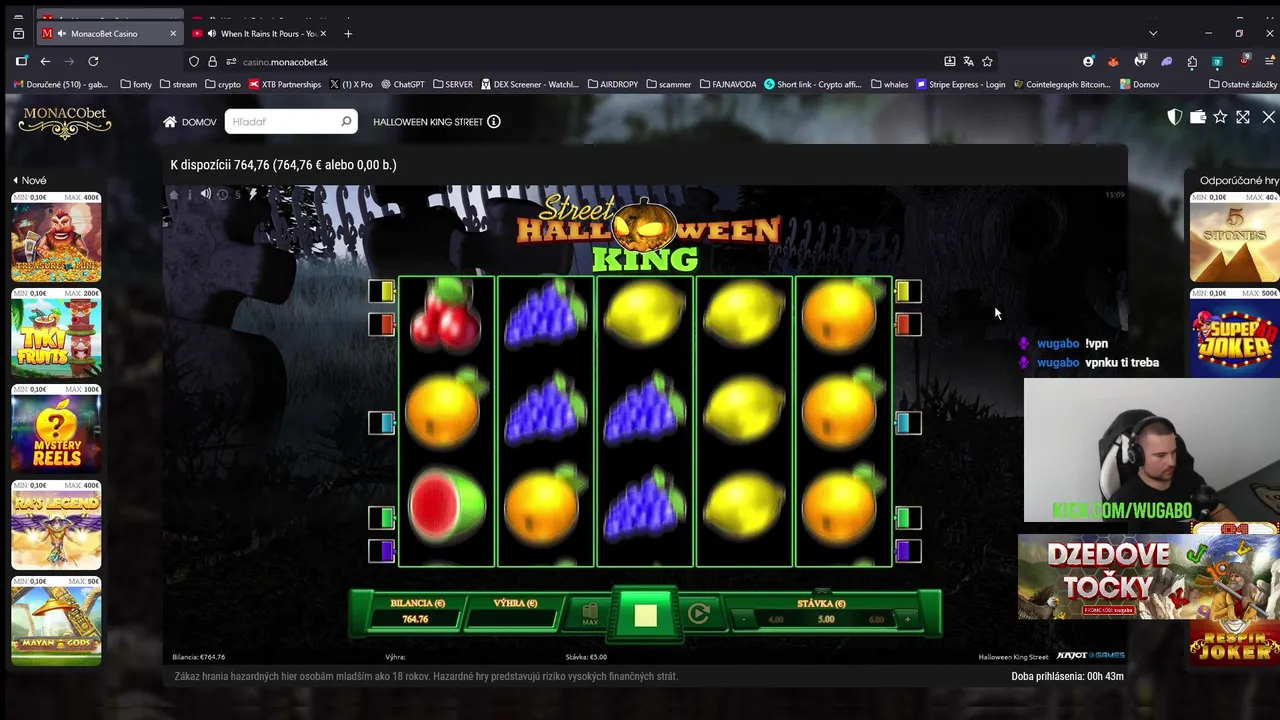
Task: Open Halloween King Street info icon
Action: pos(493,122)
